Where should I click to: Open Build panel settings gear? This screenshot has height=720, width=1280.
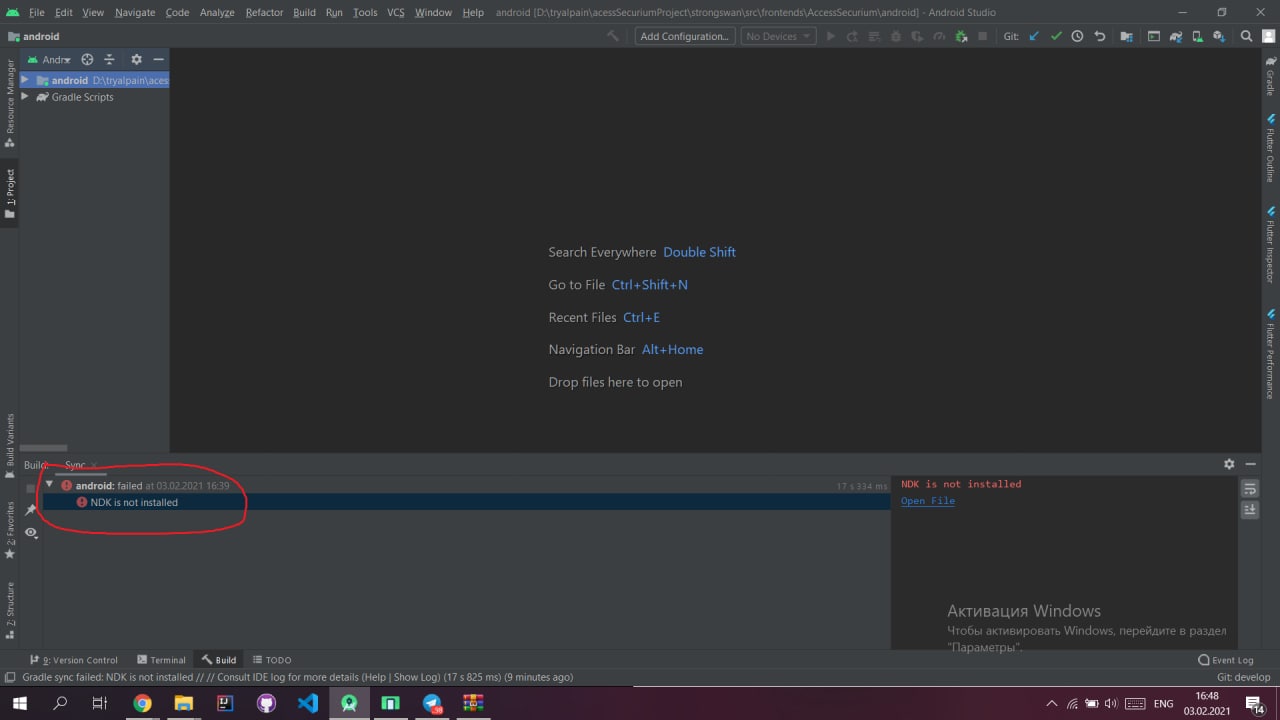point(1229,464)
